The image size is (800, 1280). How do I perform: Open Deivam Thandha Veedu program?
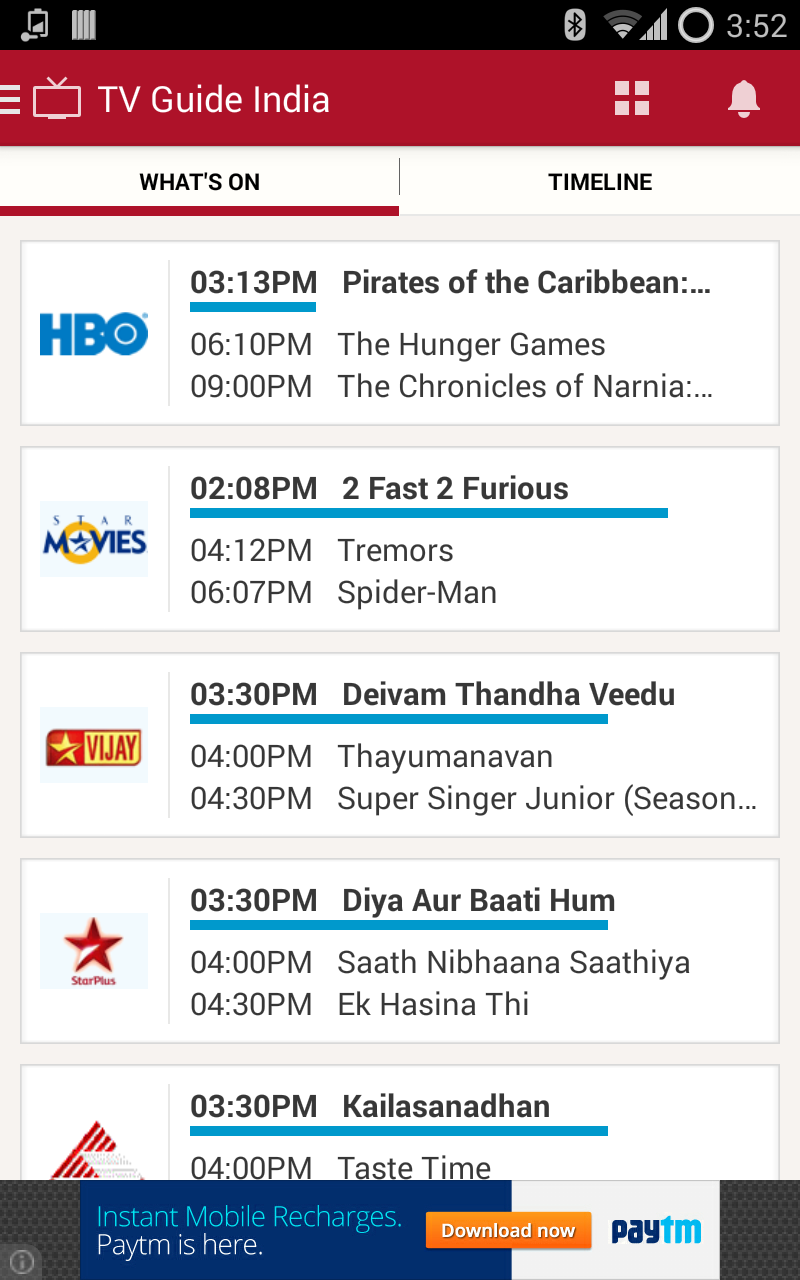(x=508, y=695)
